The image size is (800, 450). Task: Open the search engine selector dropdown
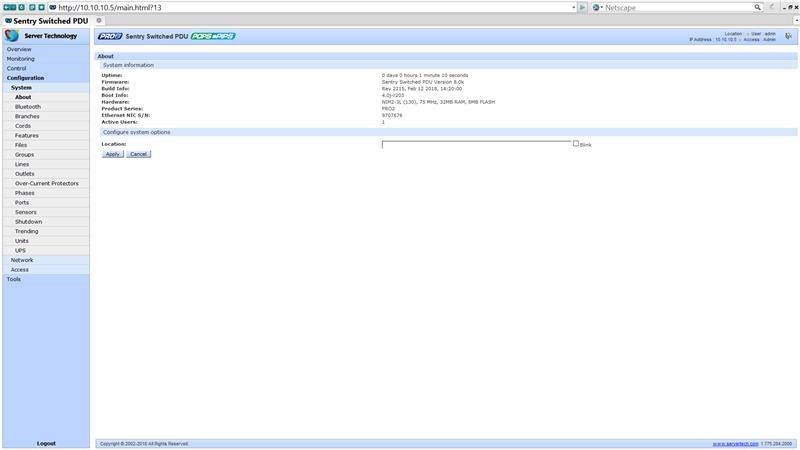[x=602, y=8]
